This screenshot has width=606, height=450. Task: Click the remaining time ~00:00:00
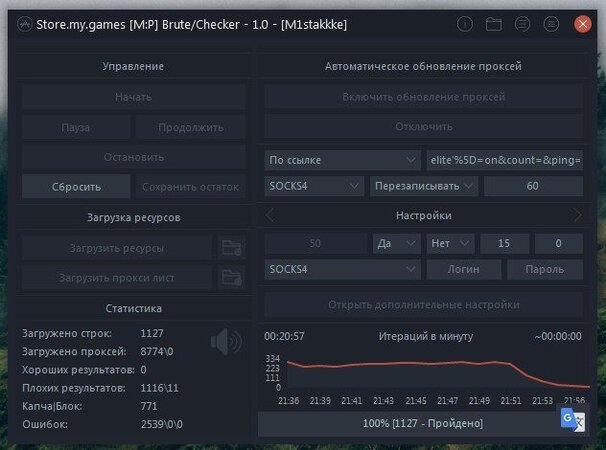tap(558, 336)
